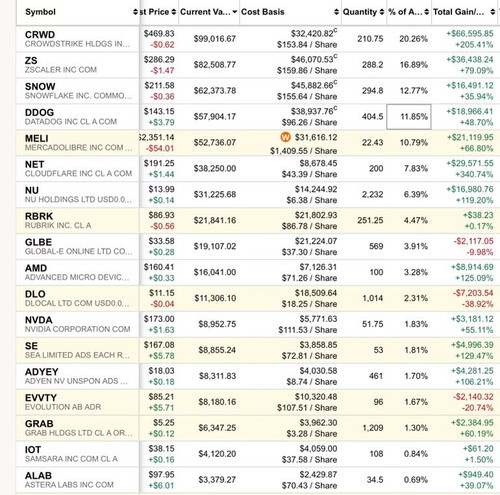Click NET total gain +$29,571.55

tap(470, 163)
